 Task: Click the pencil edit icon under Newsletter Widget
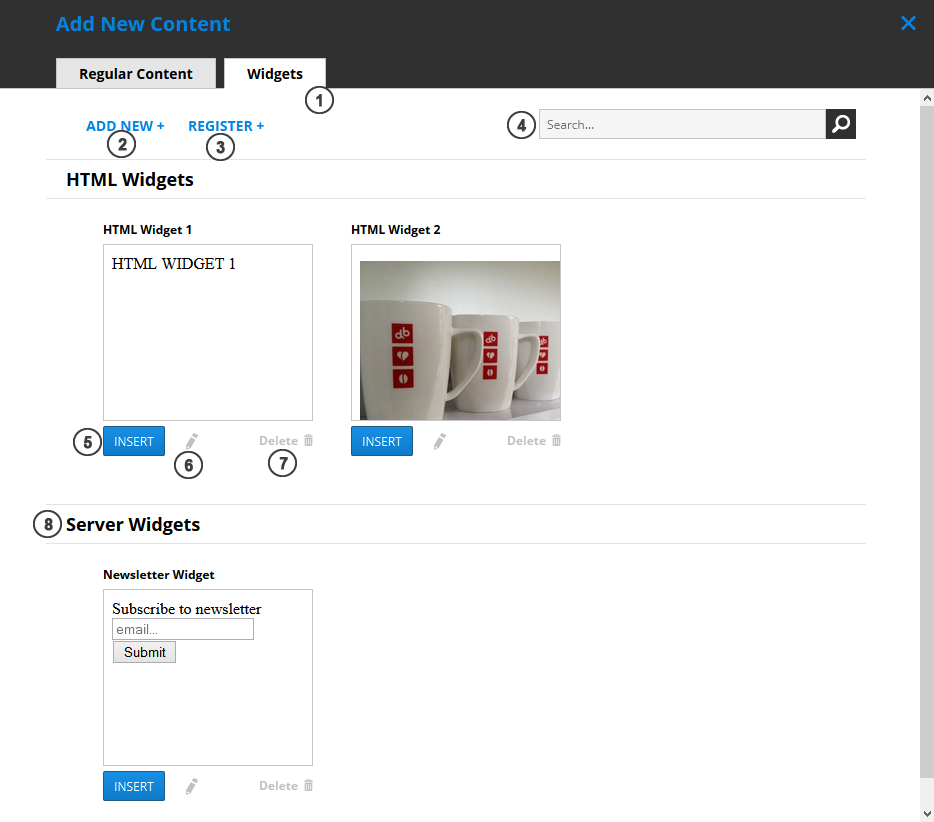pos(190,785)
